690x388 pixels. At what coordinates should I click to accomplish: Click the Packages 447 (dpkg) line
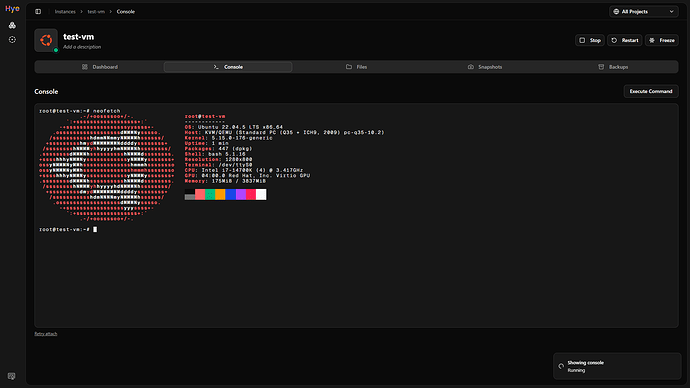pyautogui.click(x=218, y=149)
